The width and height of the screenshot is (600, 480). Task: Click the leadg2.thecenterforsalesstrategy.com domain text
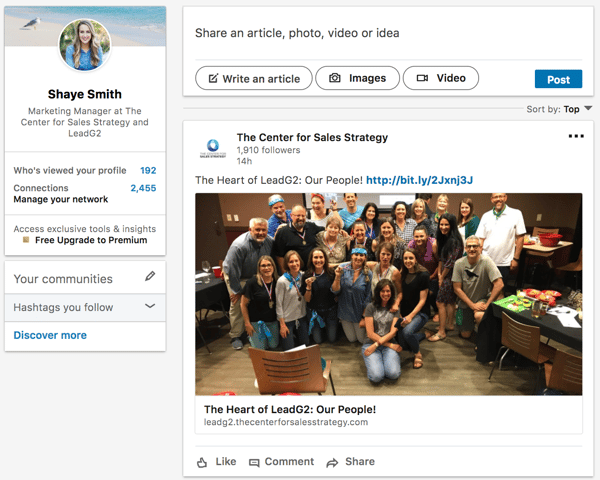[286, 422]
